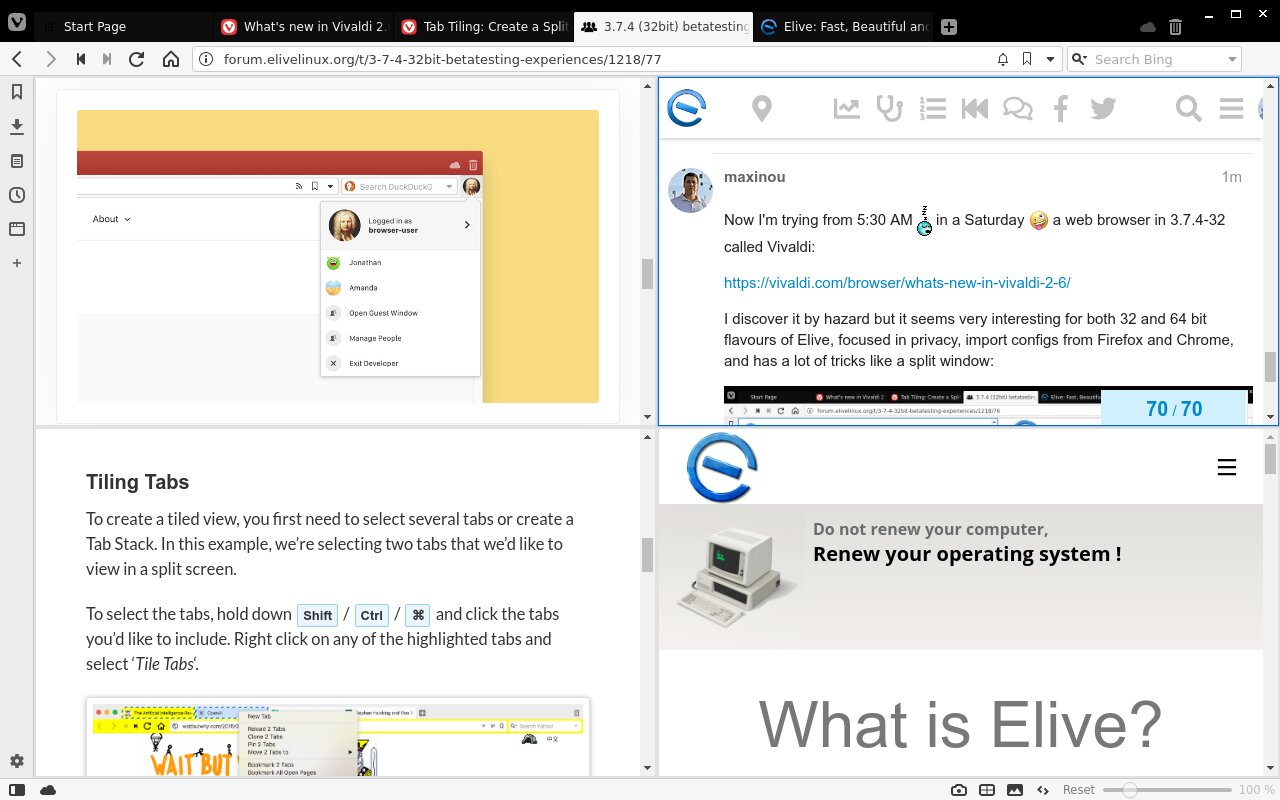The height and width of the screenshot is (800, 1280).
Task: Open the forum stats chart icon
Action: [x=847, y=108]
